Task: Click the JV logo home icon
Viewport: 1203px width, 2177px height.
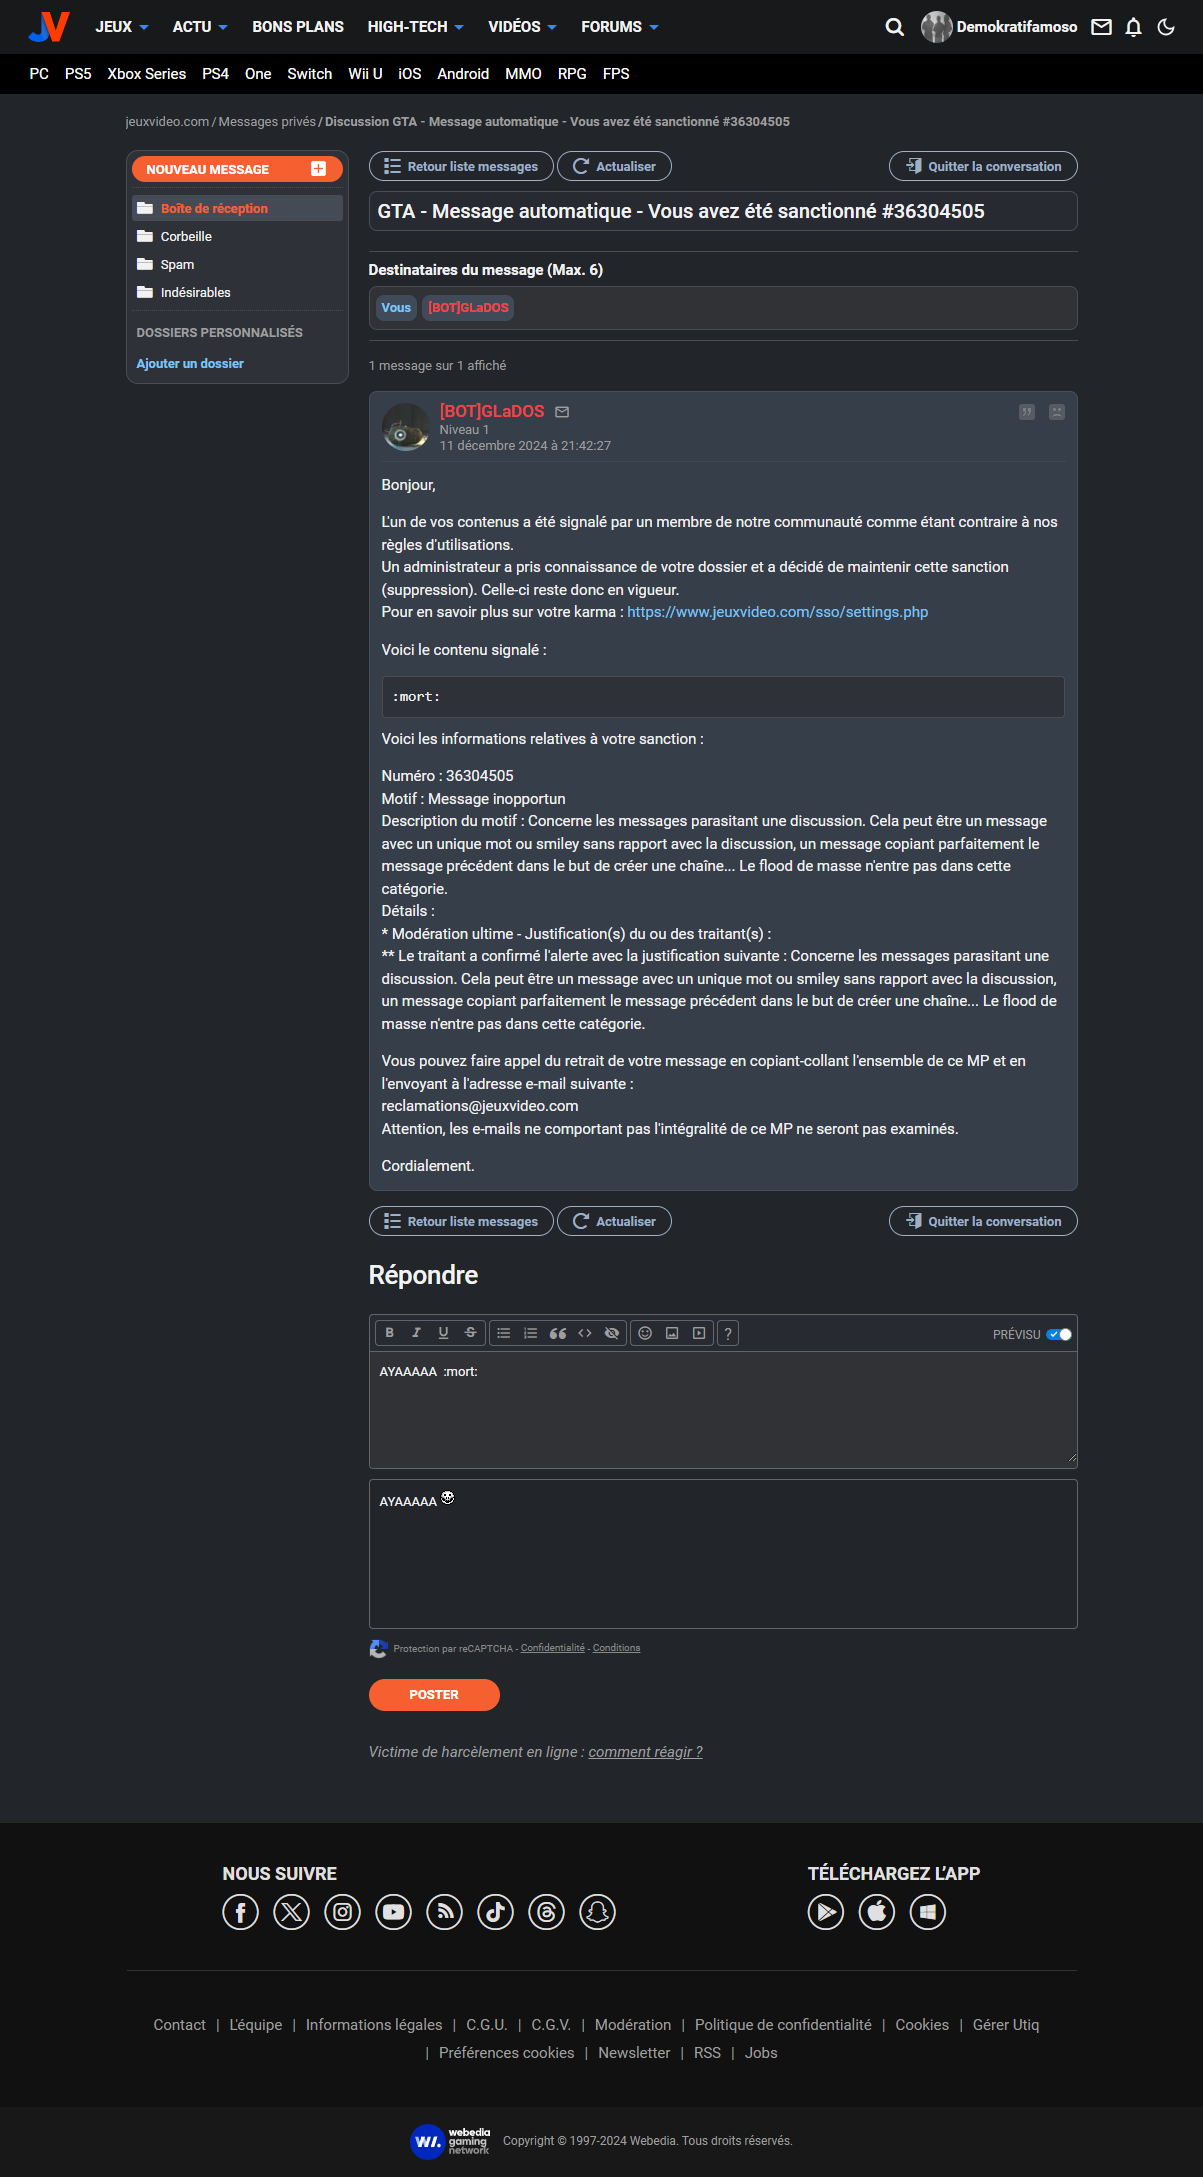Action: pyautogui.click(x=49, y=27)
